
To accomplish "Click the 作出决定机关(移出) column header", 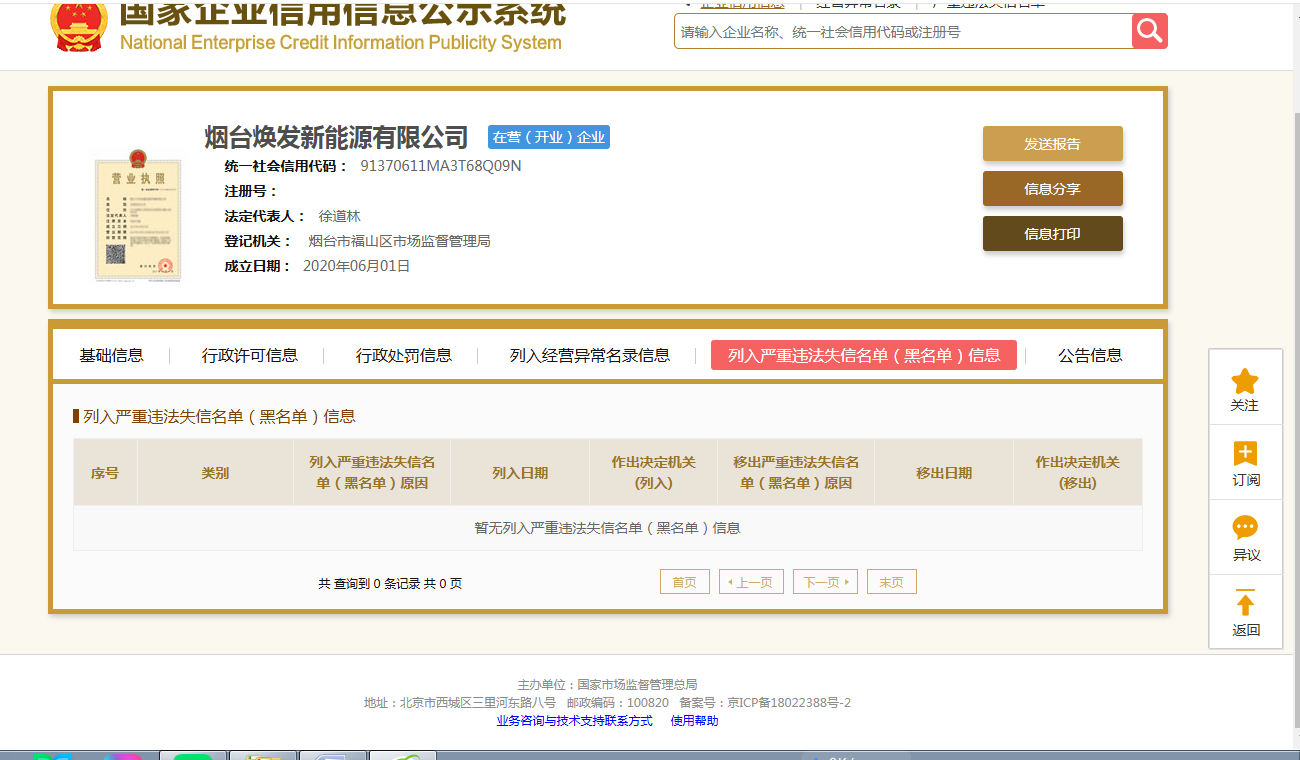I will [1078, 473].
